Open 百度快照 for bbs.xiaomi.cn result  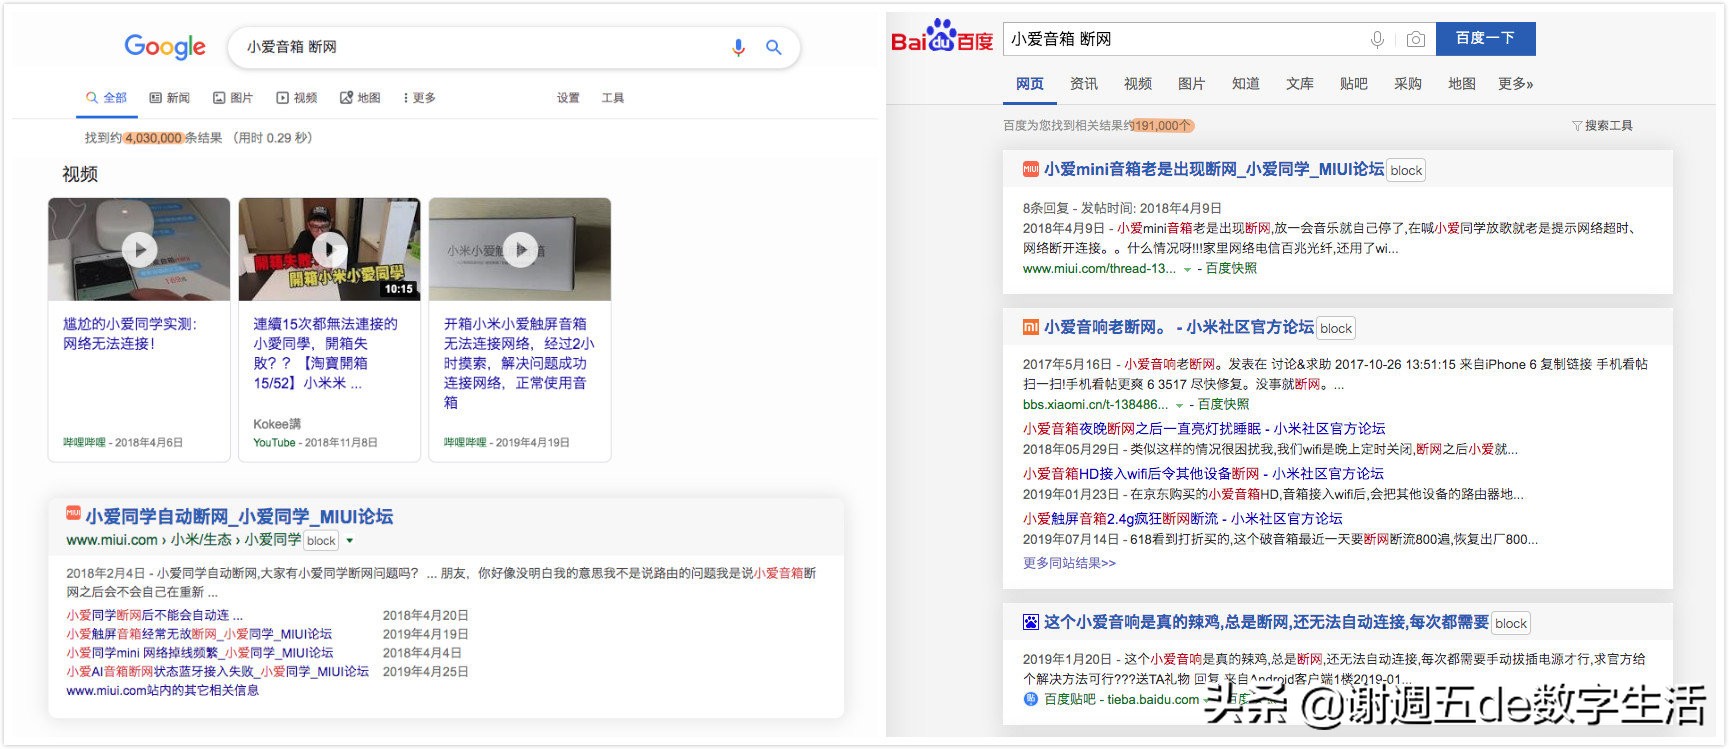click(x=1224, y=405)
